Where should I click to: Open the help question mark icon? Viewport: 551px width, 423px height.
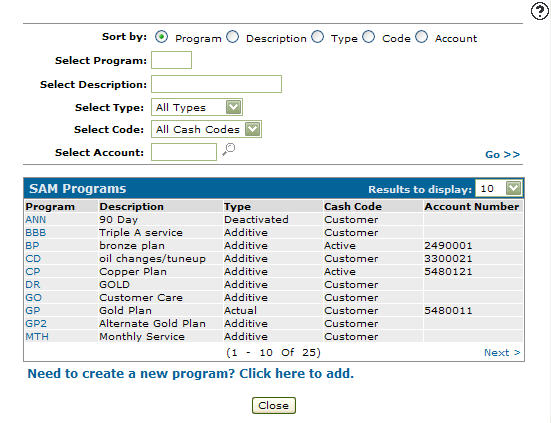539,12
